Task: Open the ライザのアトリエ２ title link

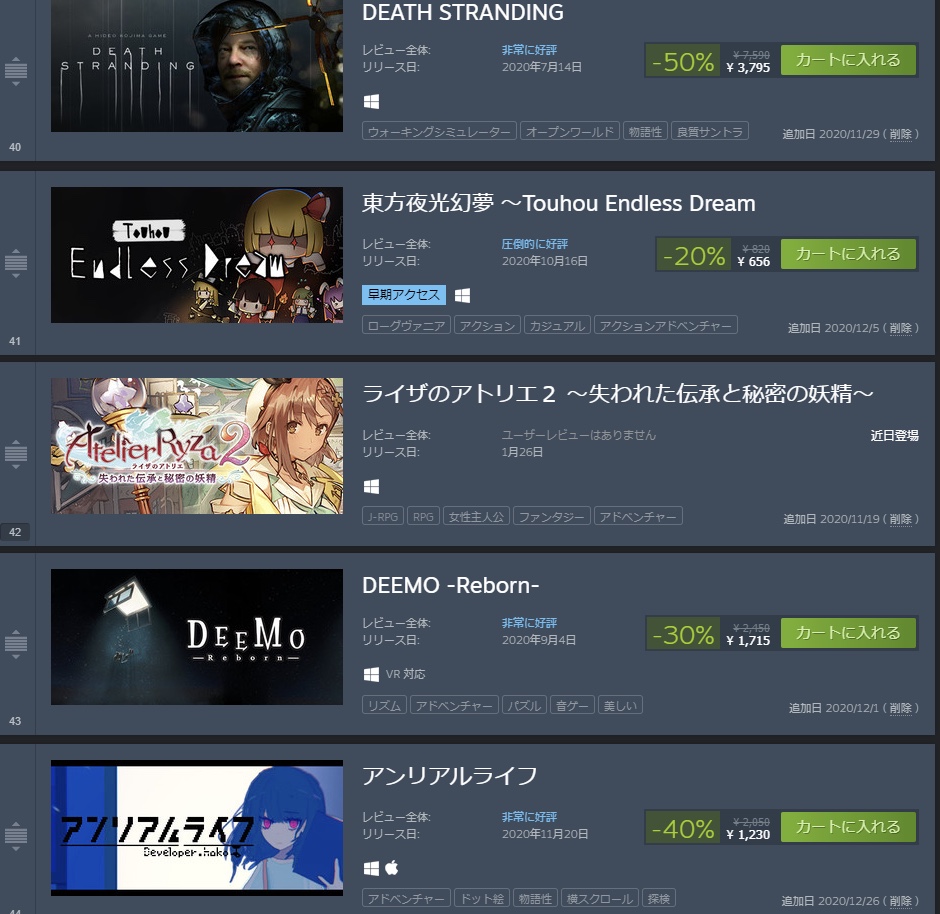Action: click(617, 394)
